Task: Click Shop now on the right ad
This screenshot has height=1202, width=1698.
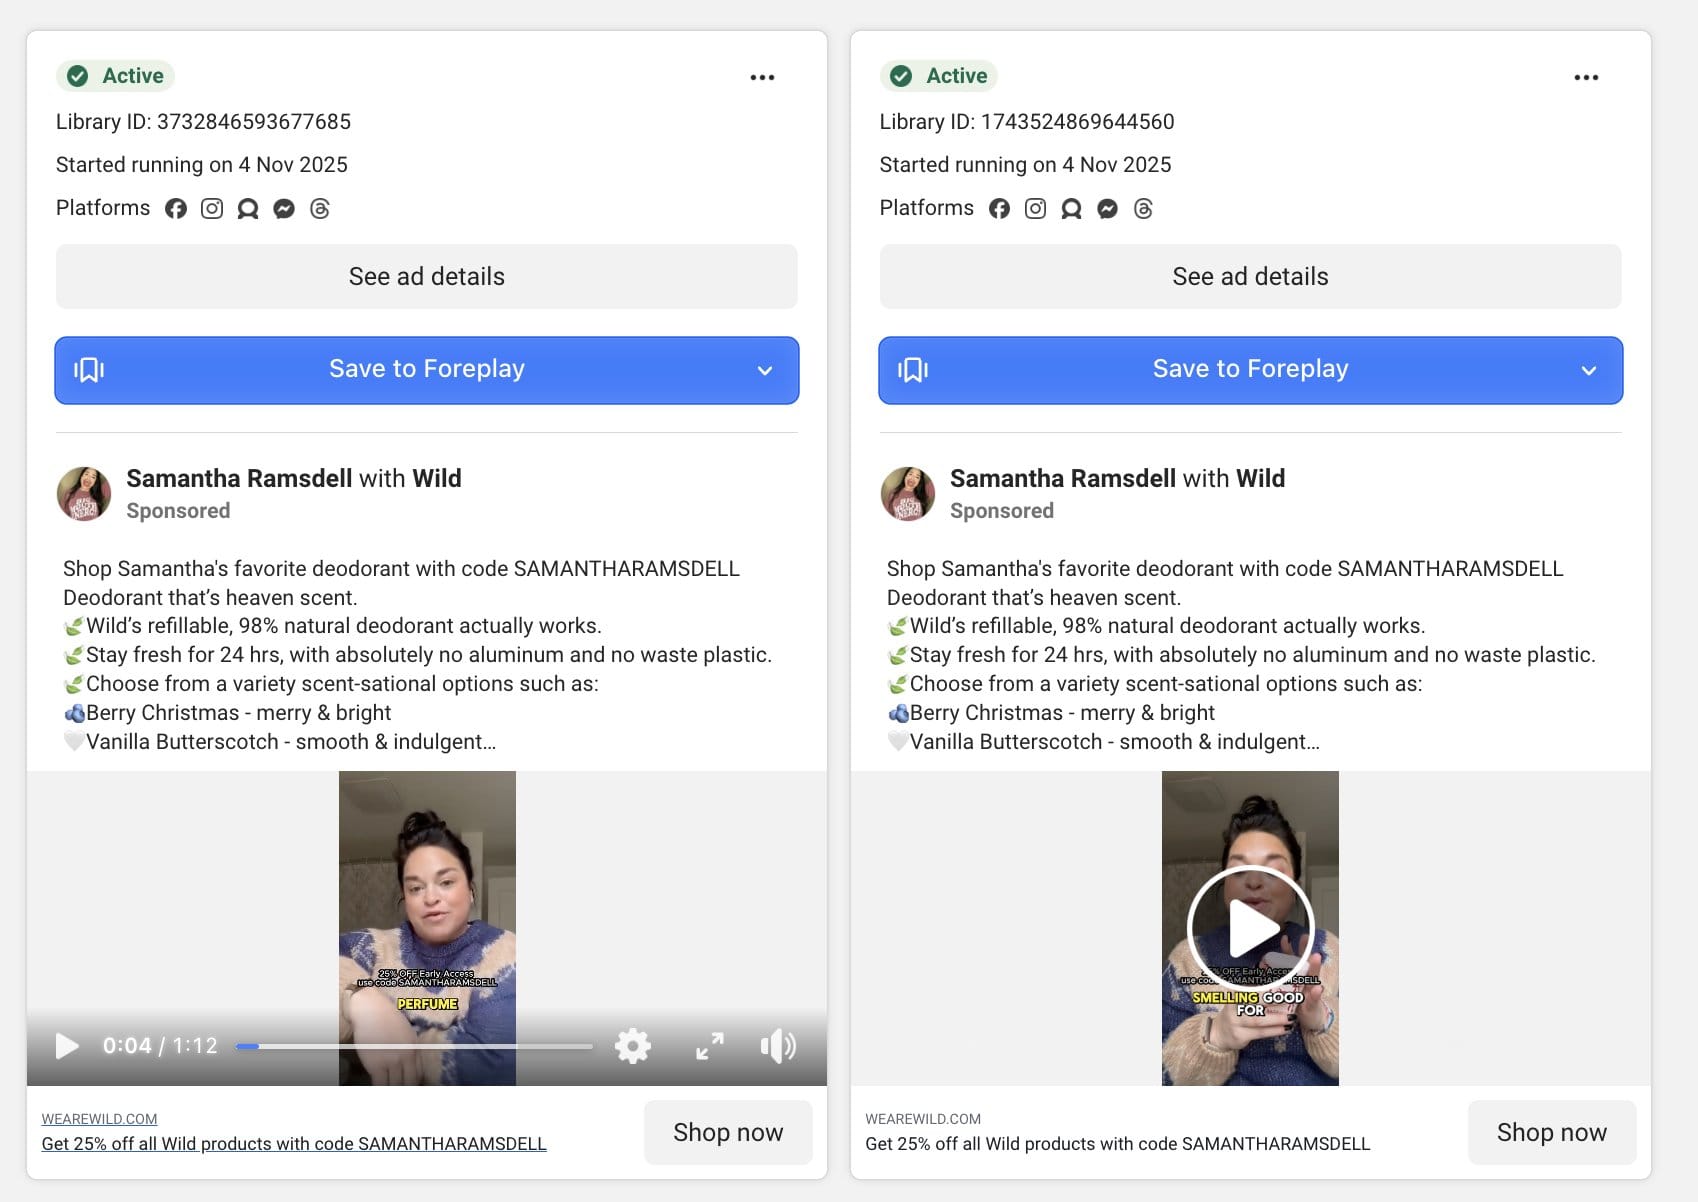Action: click(1551, 1132)
